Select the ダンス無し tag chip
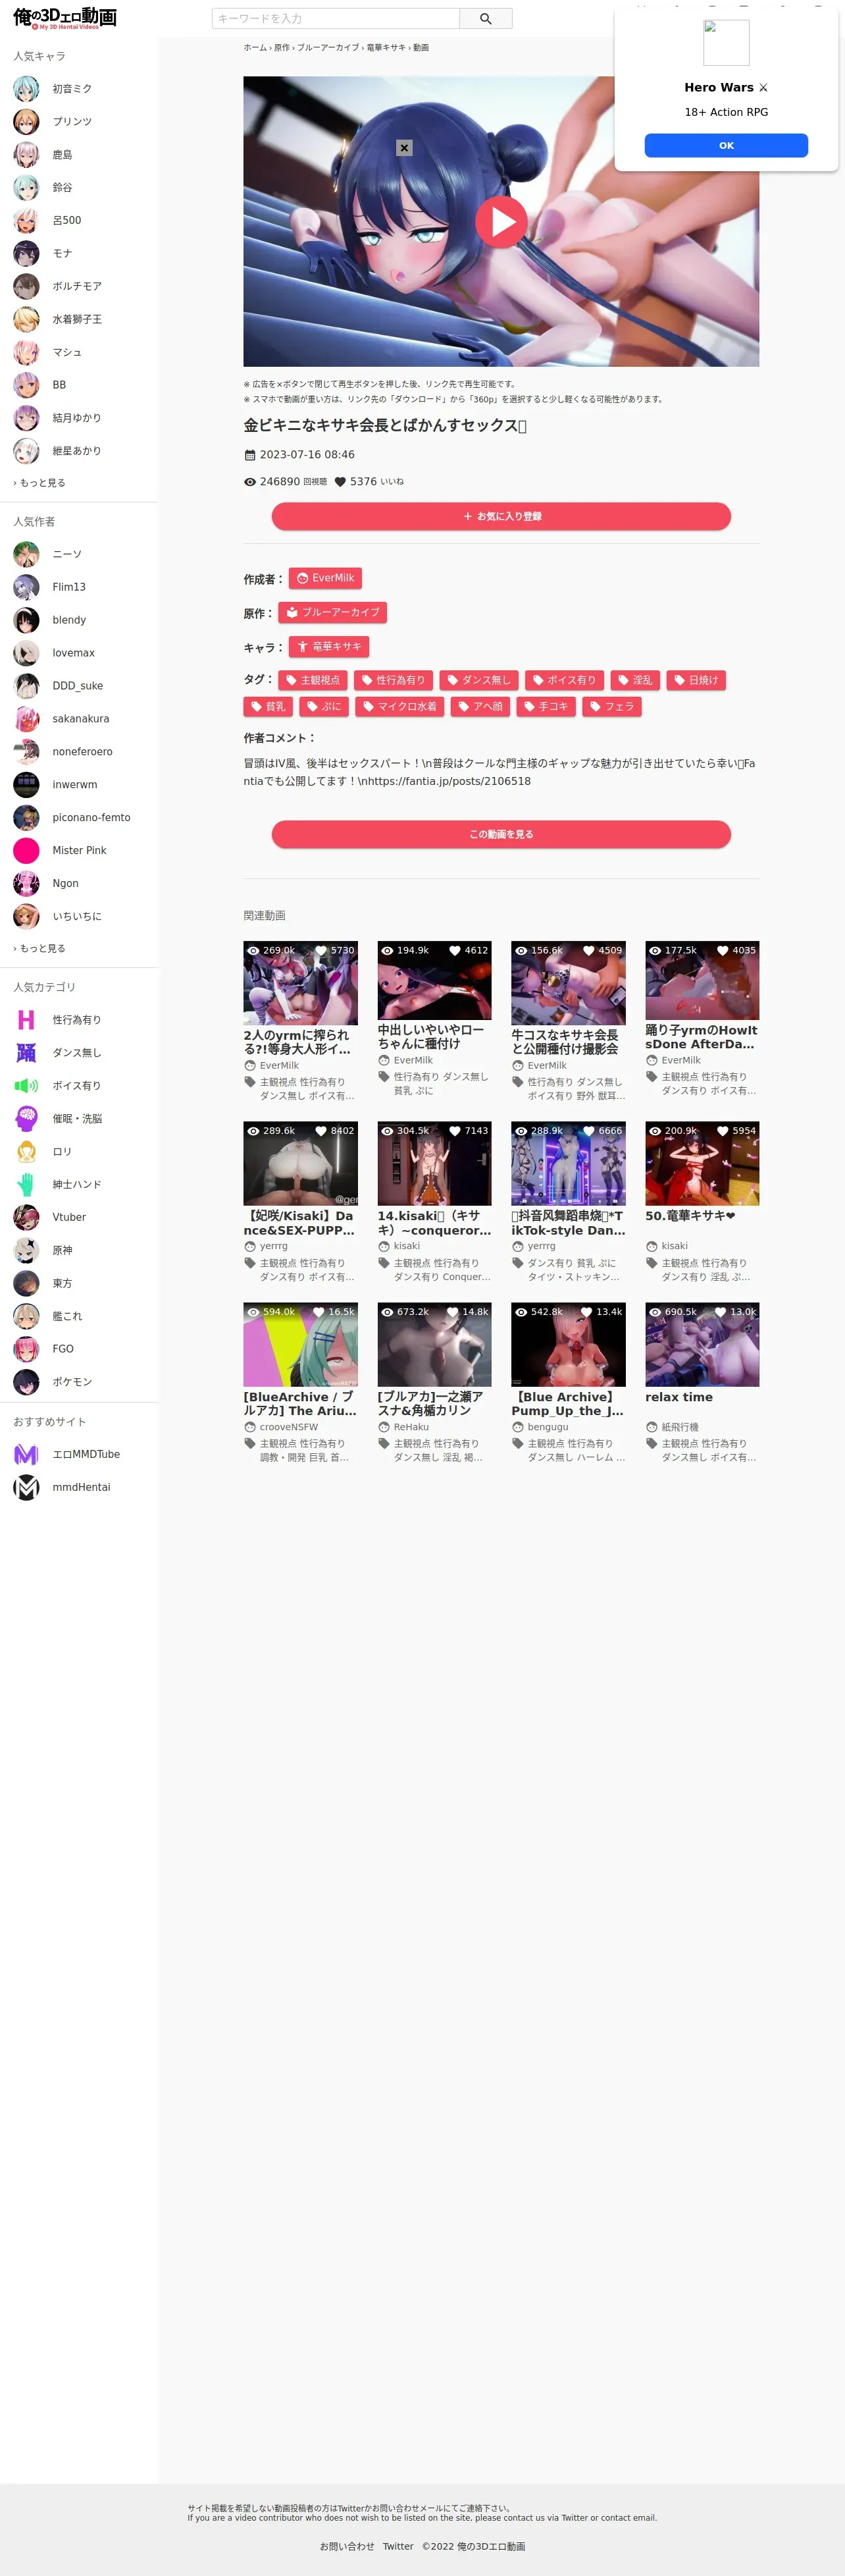The height and width of the screenshot is (2576, 845). coord(478,680)
